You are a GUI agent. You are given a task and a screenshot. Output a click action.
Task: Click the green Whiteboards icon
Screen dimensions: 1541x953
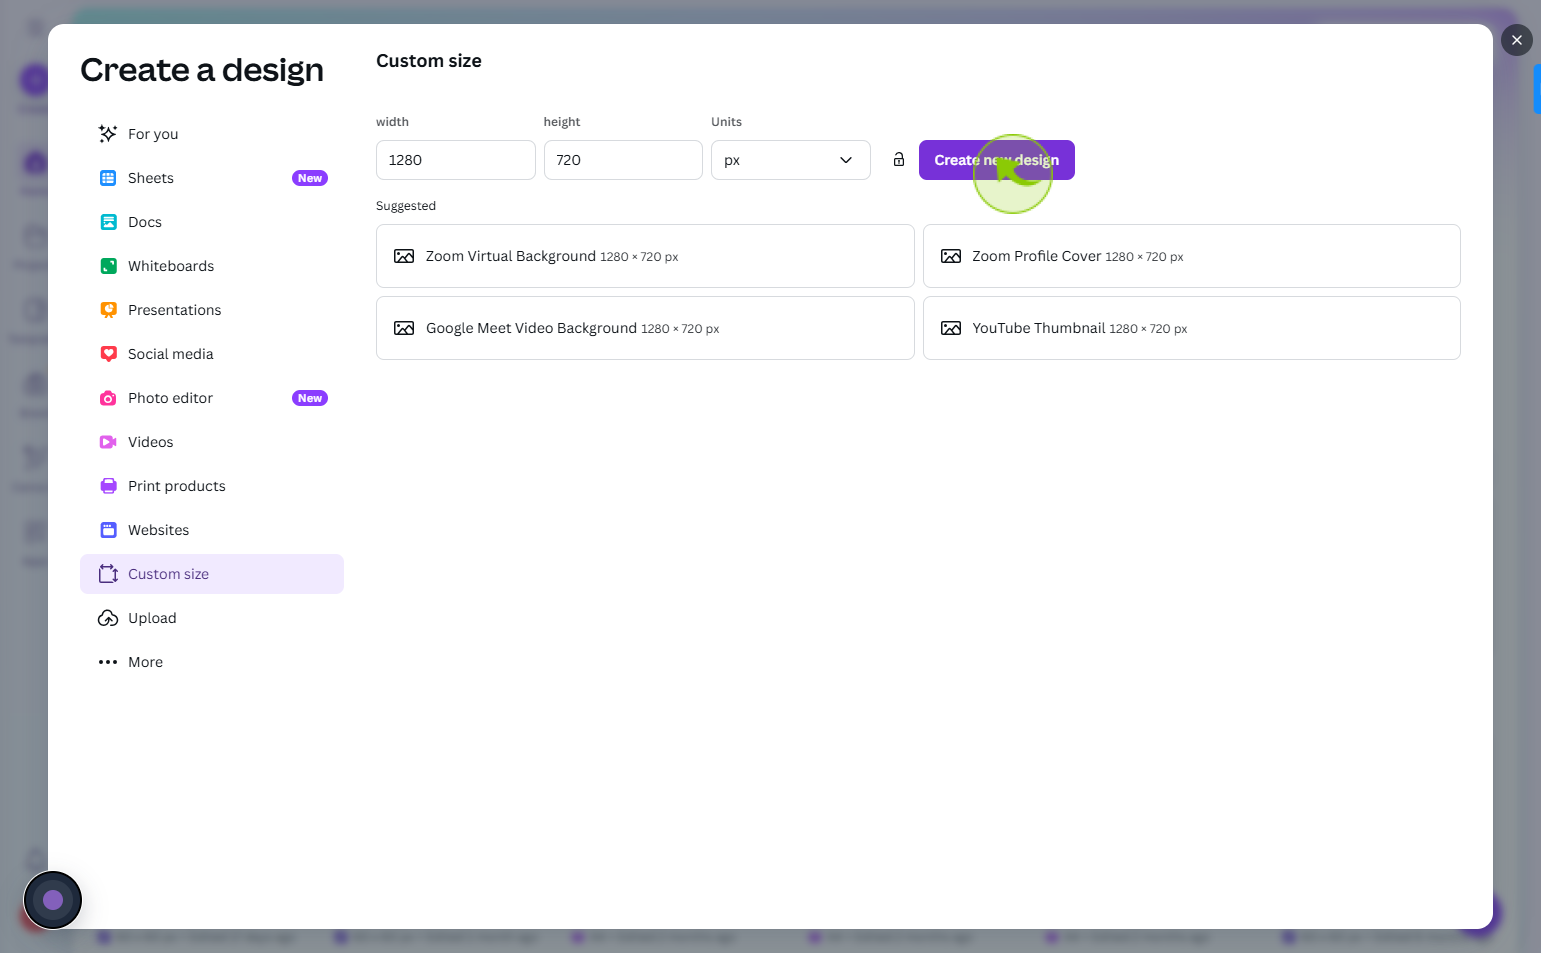(108, 266)
